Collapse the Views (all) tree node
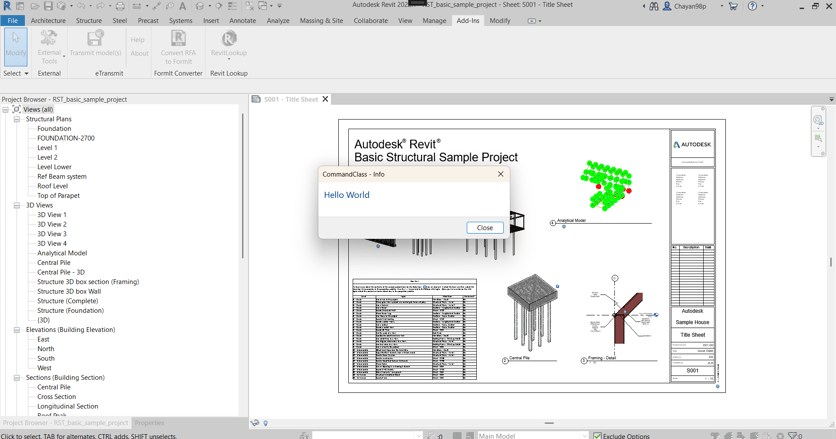The width and height of the screenshot is (836, 439). 5,109
